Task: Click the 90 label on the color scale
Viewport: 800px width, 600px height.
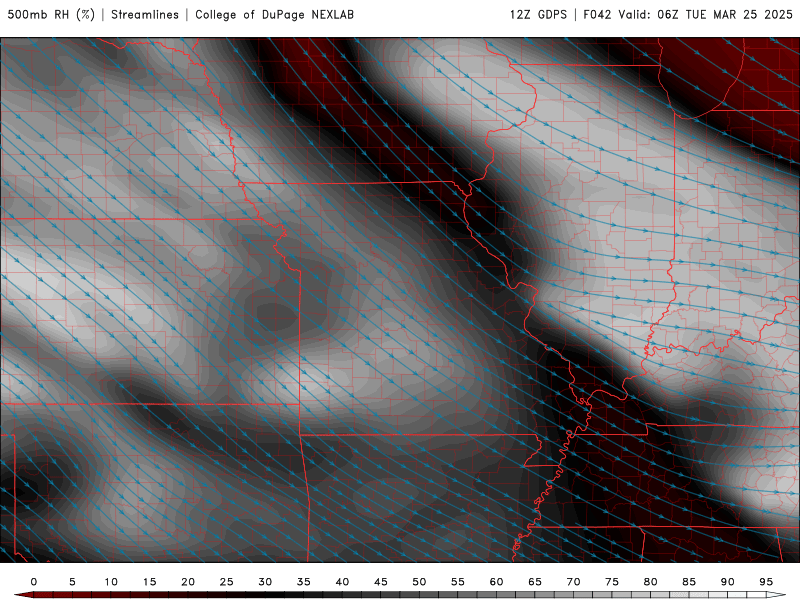Action: coord(728,582)
